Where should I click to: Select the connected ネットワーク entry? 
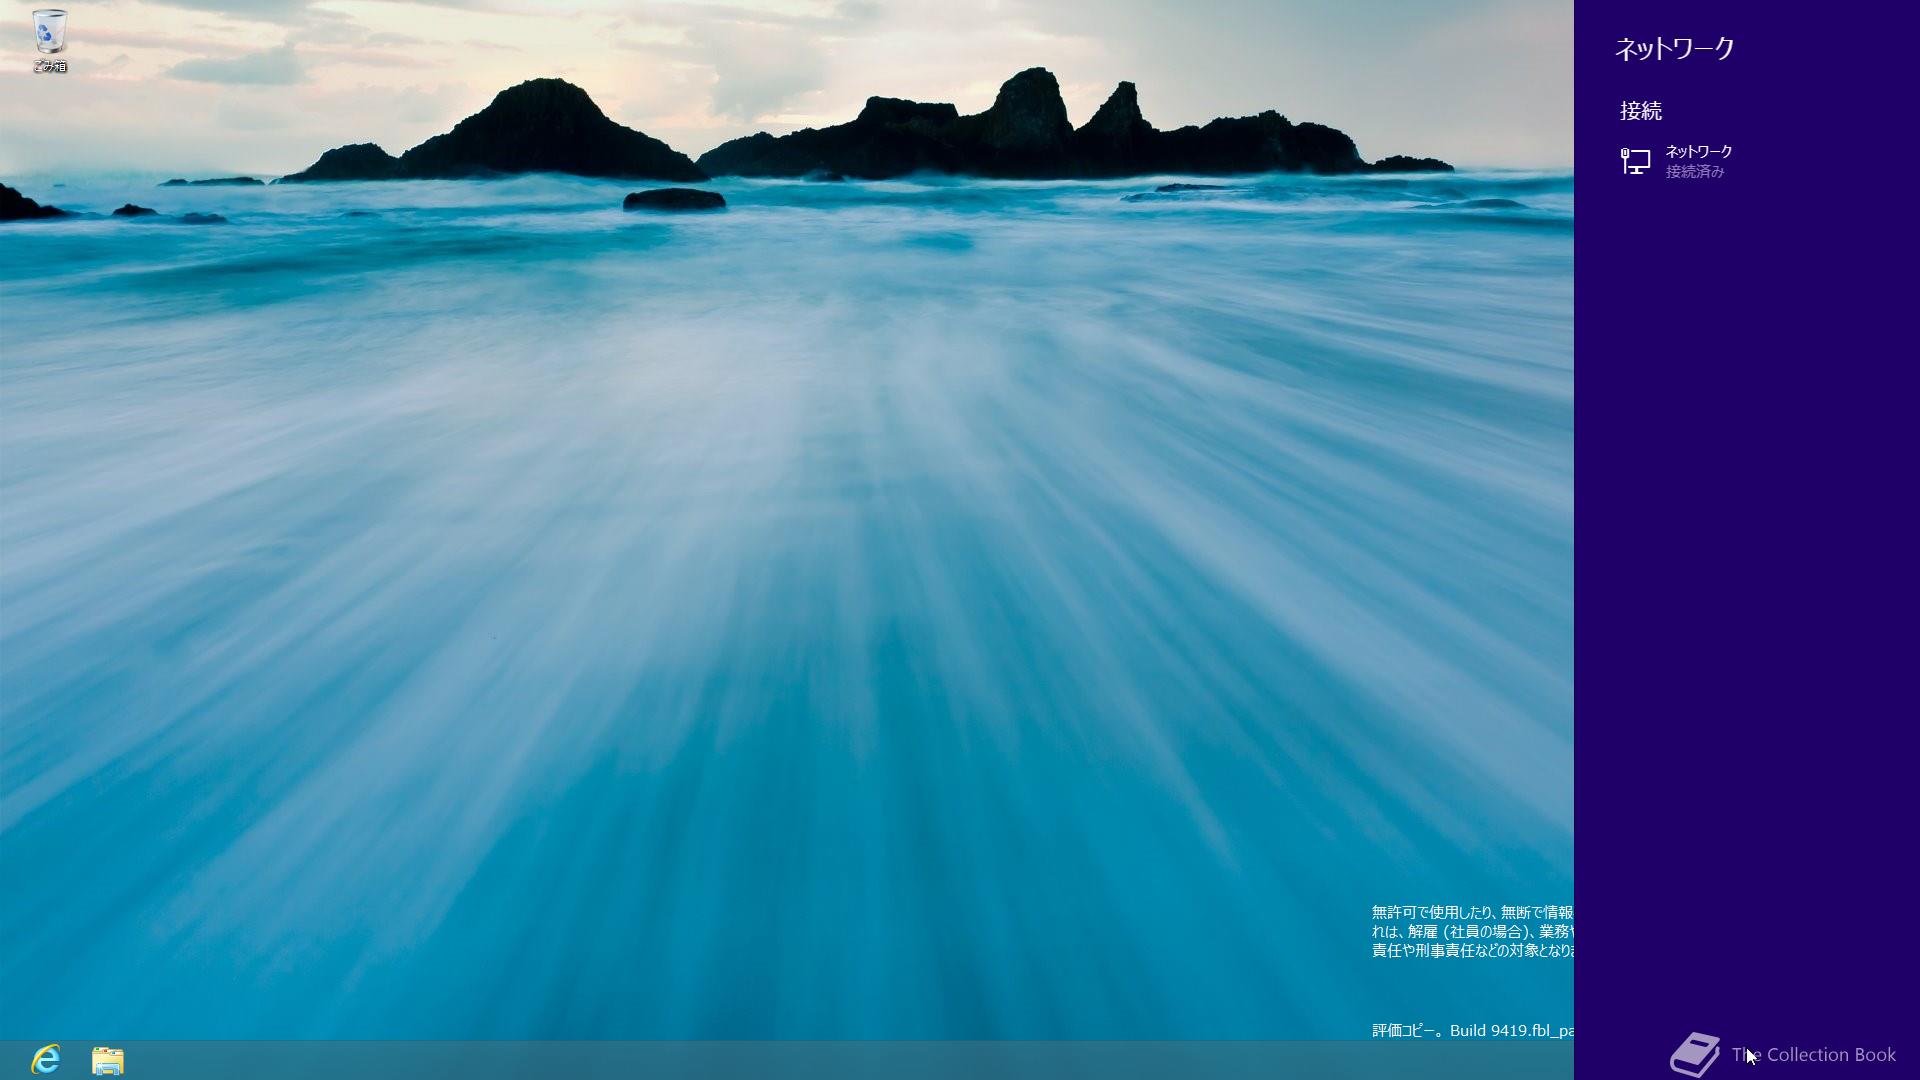(1747, 161)
